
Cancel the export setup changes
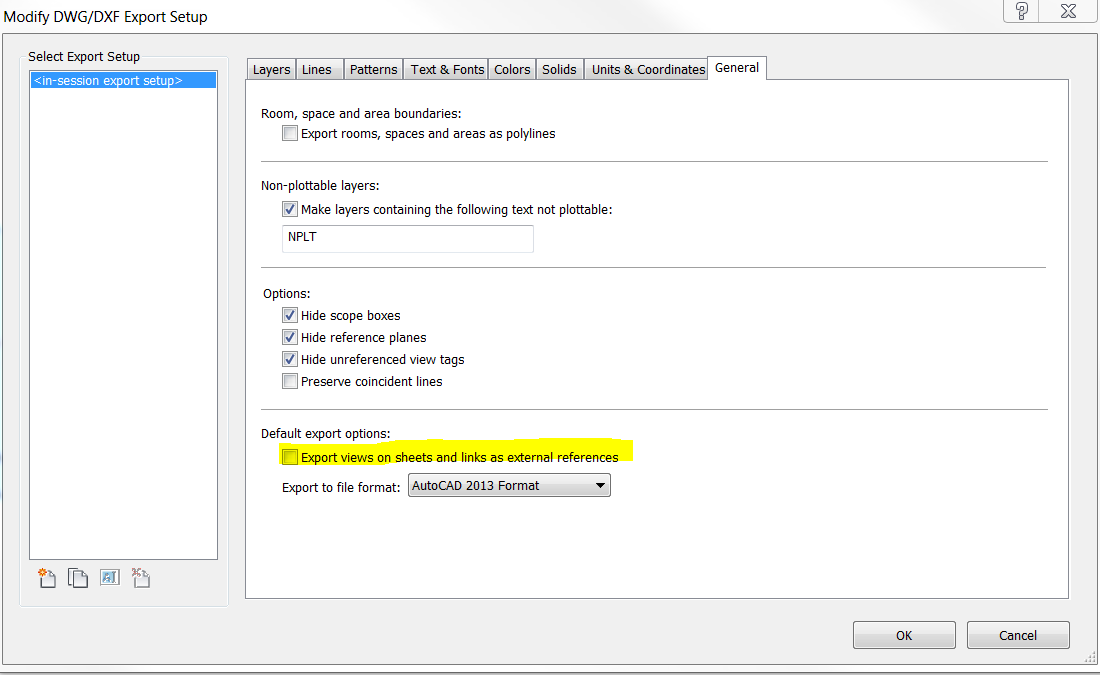coord(1018,636)
